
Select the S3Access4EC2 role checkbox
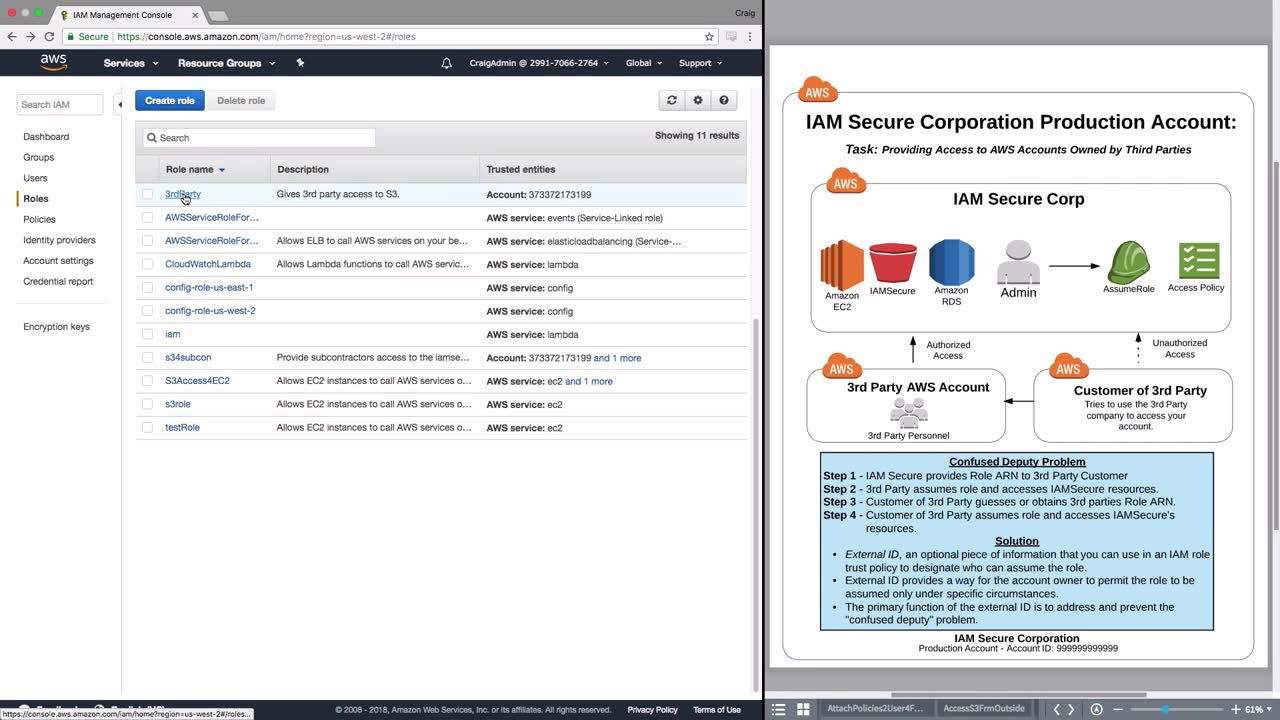coord(148,381)
